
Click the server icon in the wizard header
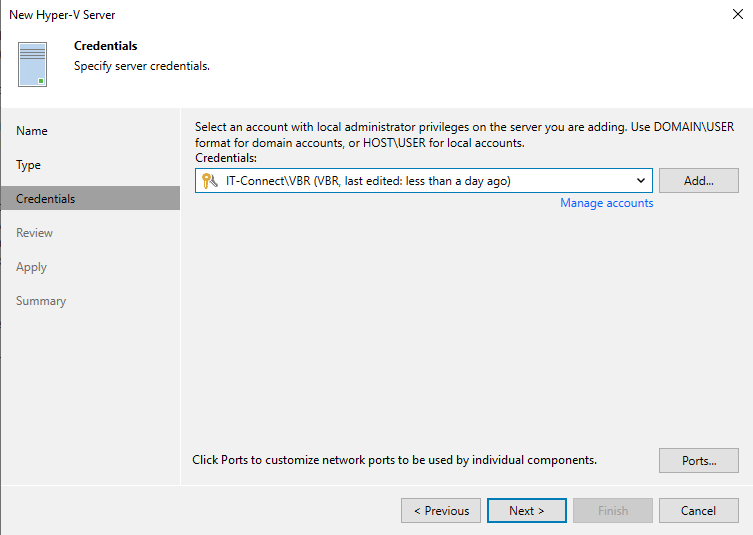tap(32, 64)
